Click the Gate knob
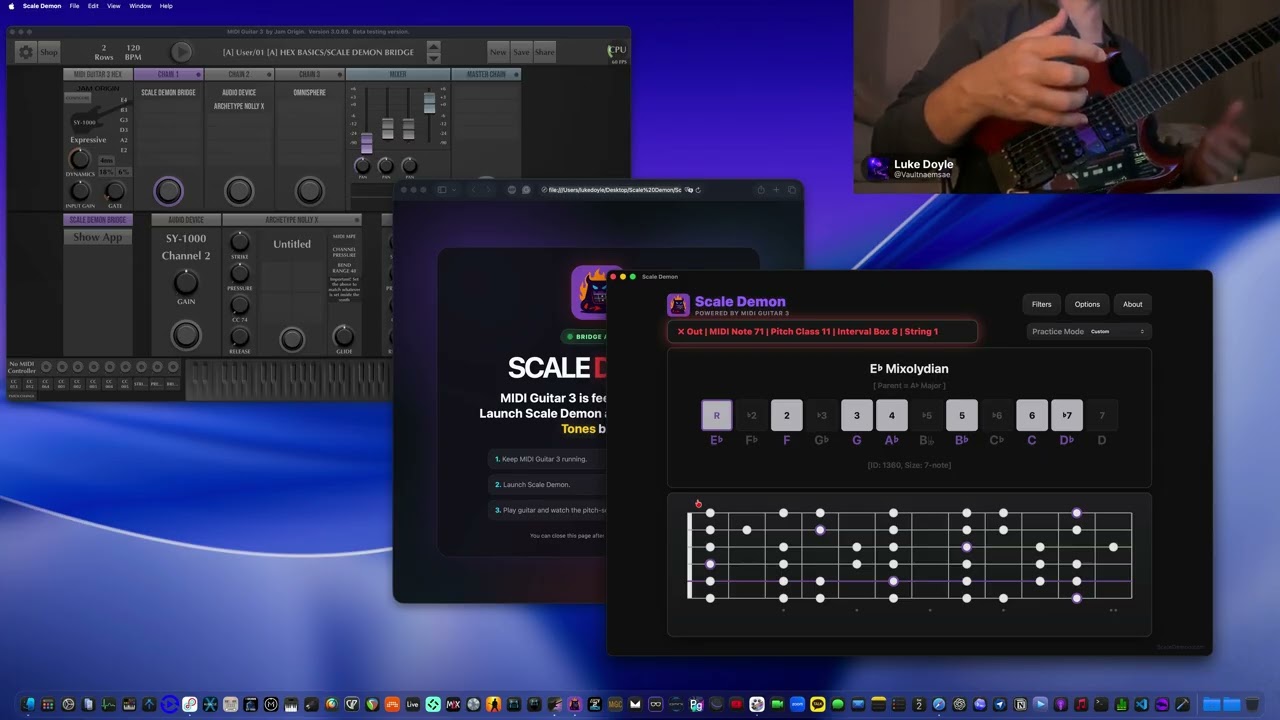Screen dimensions: 1280x720 tap(115, 191)
